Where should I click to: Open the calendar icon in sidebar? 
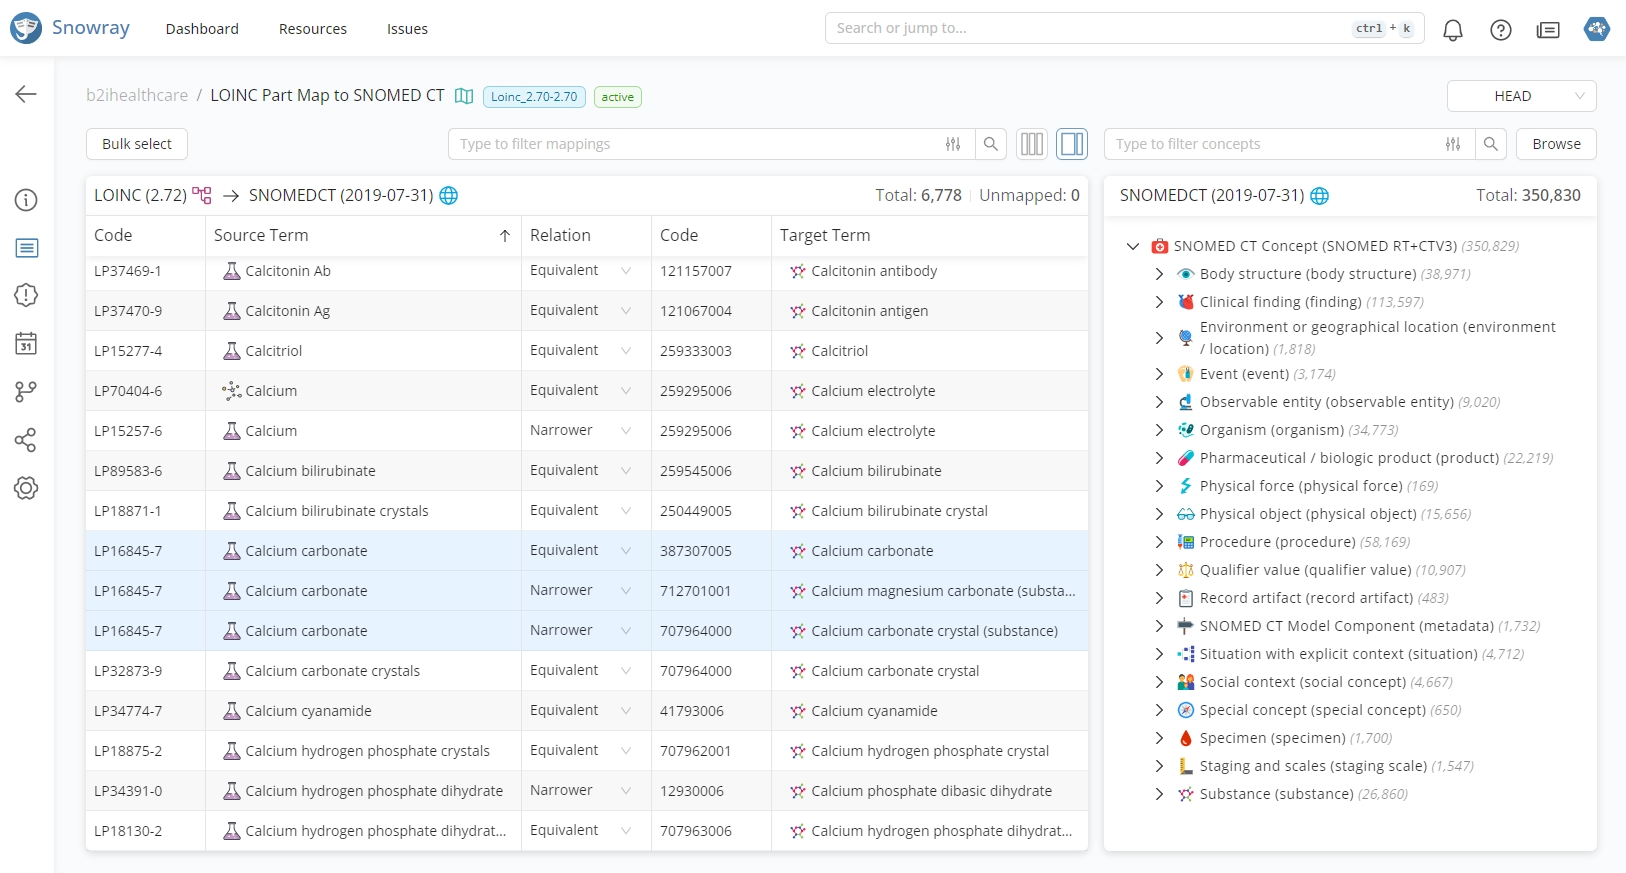coord(26,344)
